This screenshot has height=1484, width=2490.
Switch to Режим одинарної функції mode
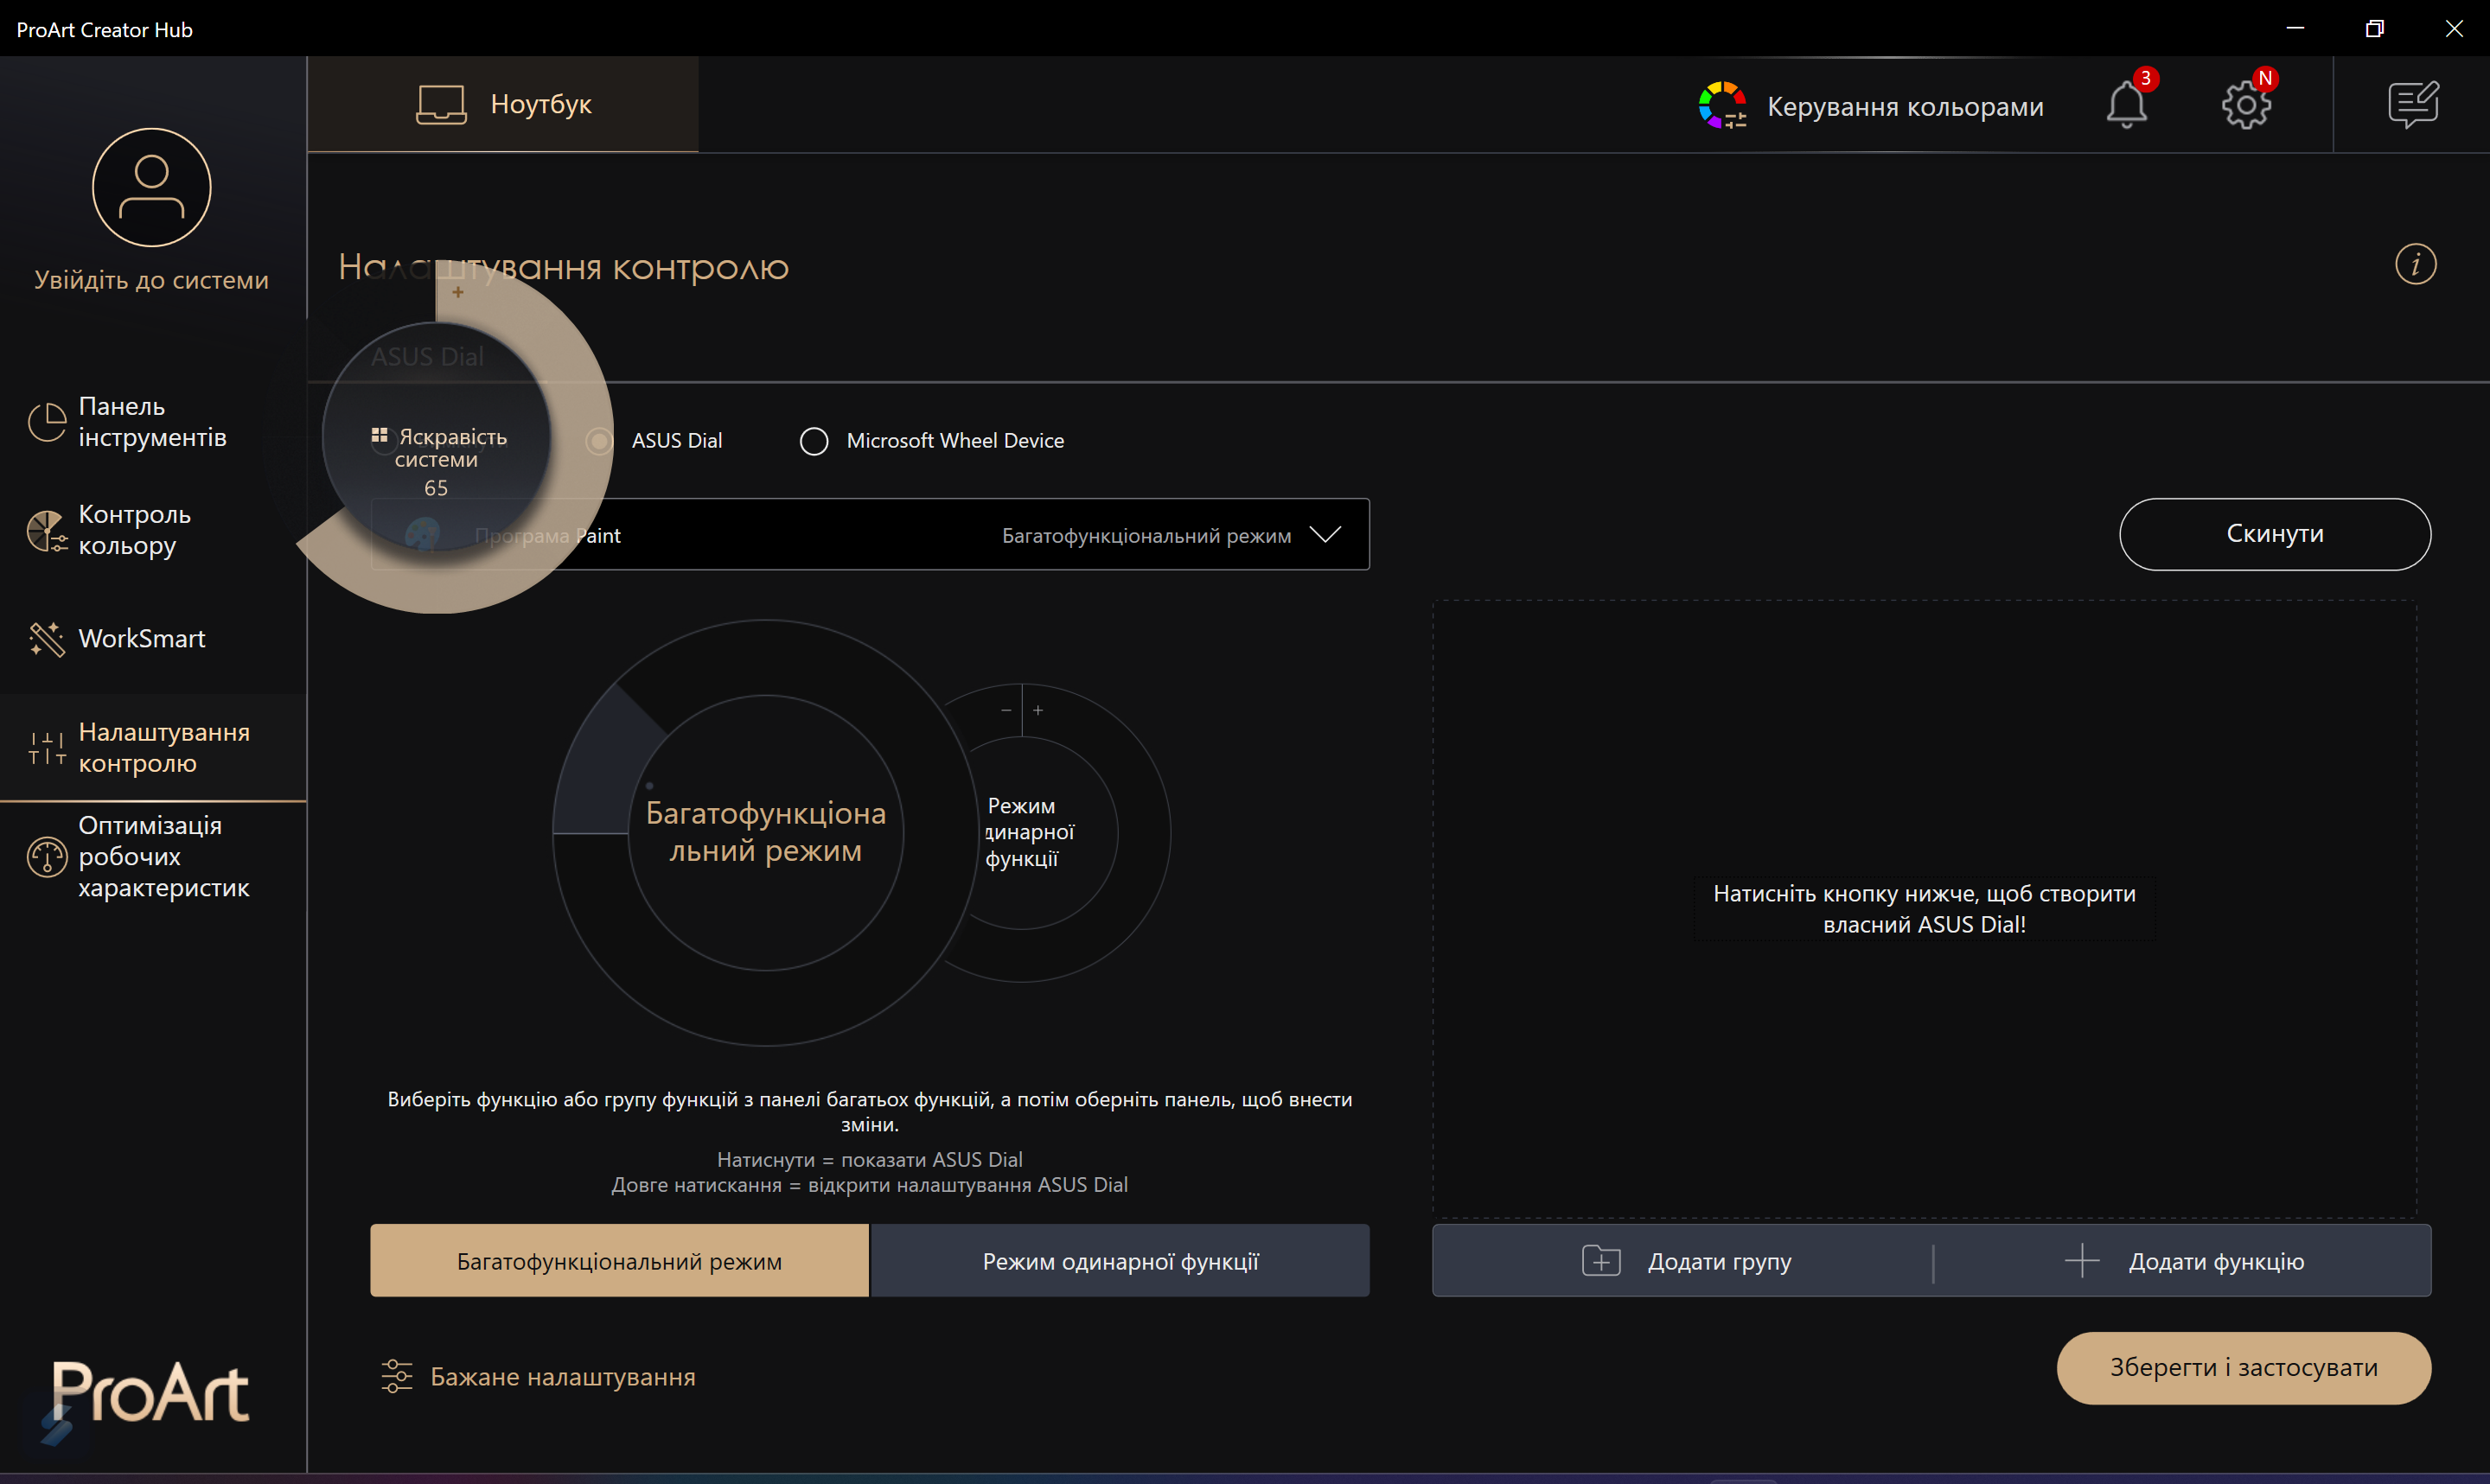(1120, 1261)
